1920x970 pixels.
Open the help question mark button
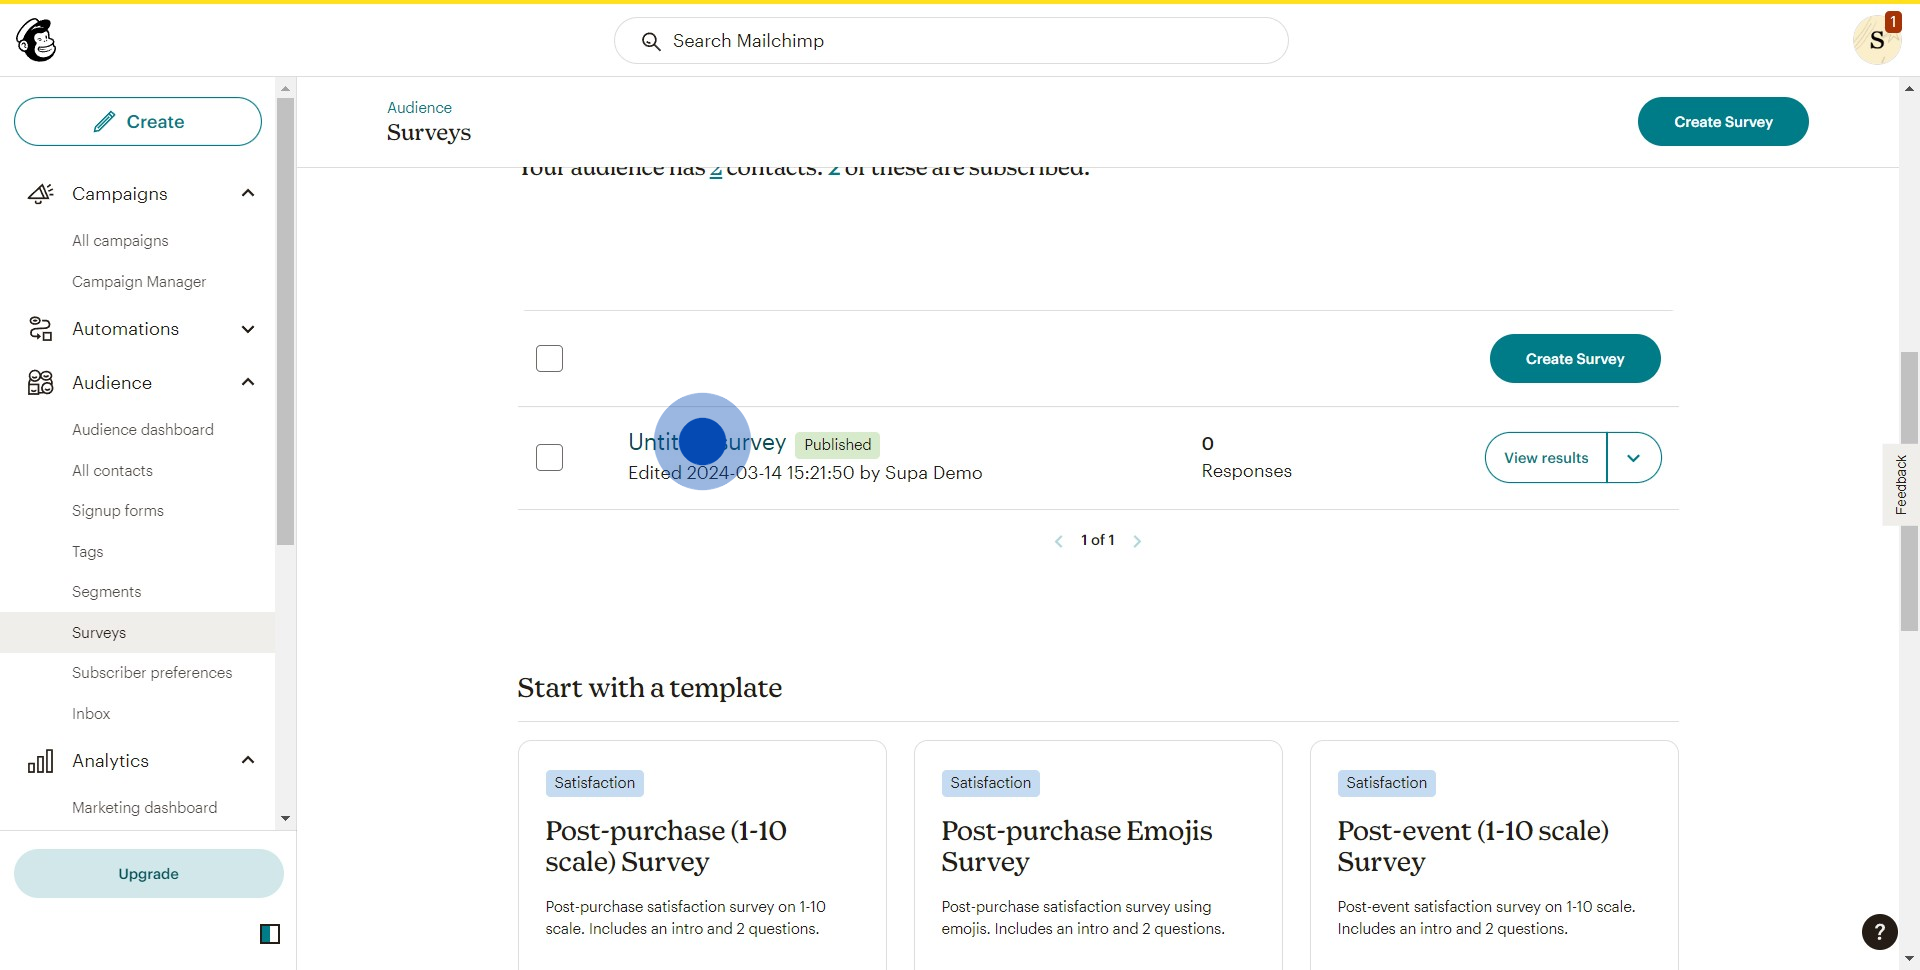point(1879,932)
